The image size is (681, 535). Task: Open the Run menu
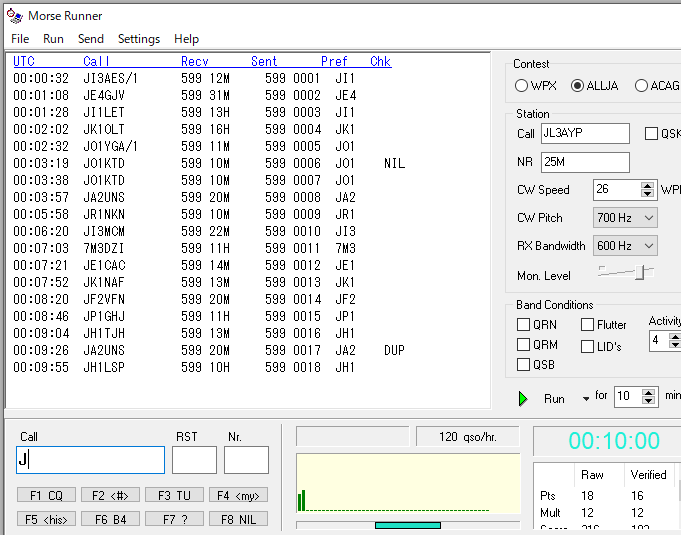click(53, 39)
